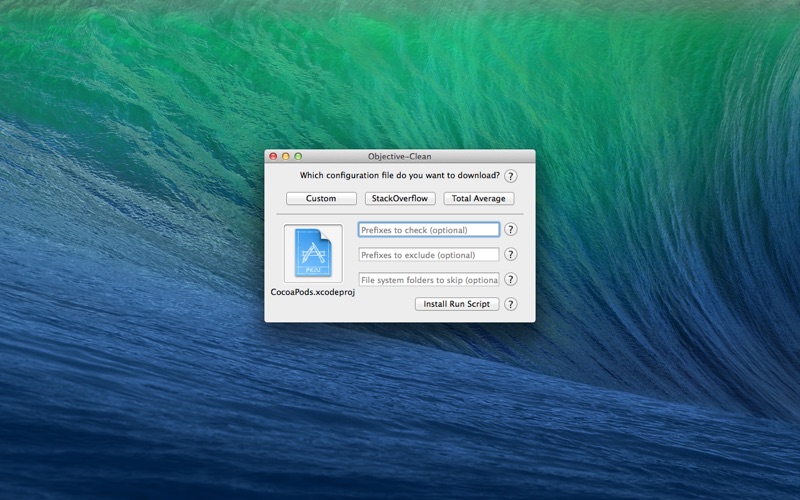
Task: Click the CocoaPods.xcodeproj file name
Action: tap(313, 292)
